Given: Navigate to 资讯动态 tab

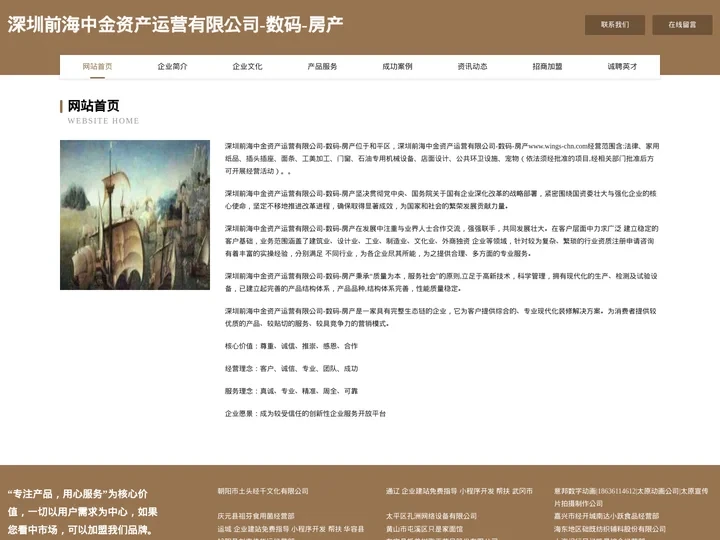Looking at the screenshot, I should (472, 67).
